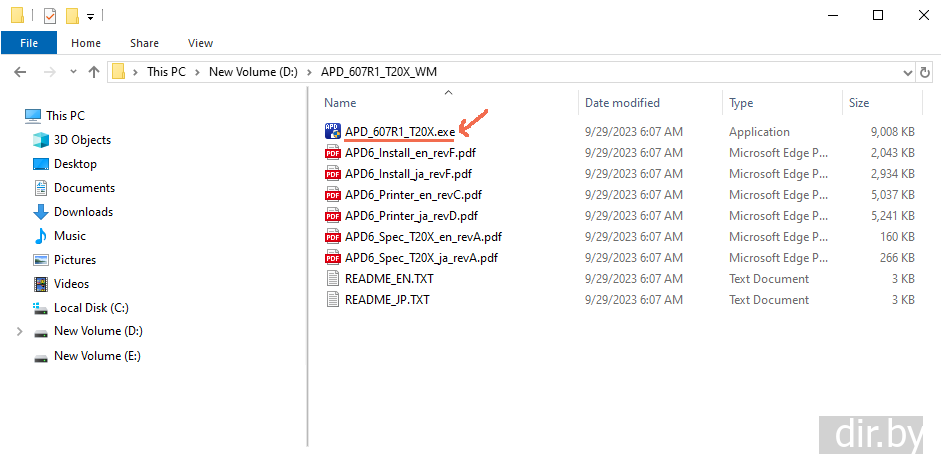Open the File menu
Screen dimensions: 941x463
pos(29,43)
